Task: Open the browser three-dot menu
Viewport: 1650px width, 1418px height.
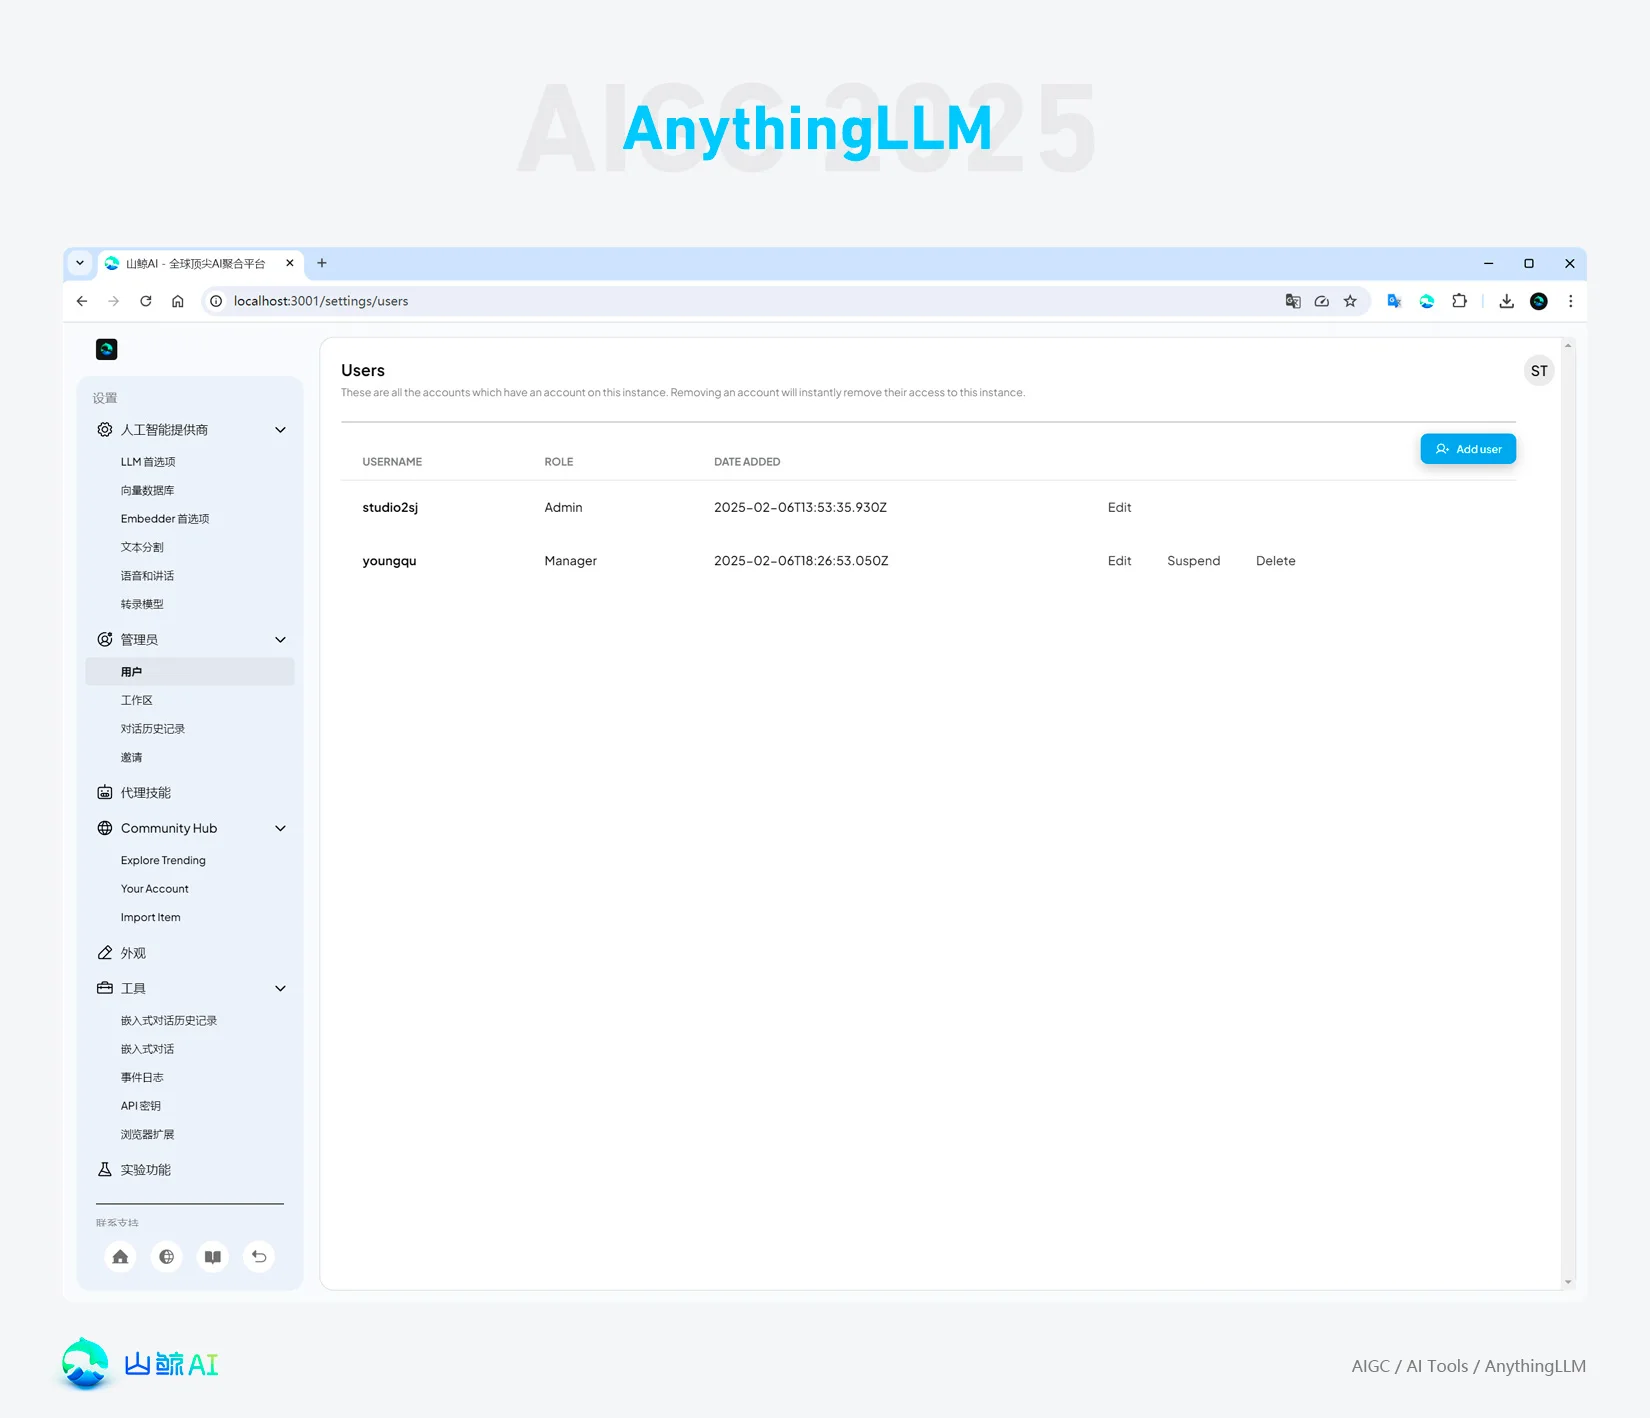Action: 1571,301
